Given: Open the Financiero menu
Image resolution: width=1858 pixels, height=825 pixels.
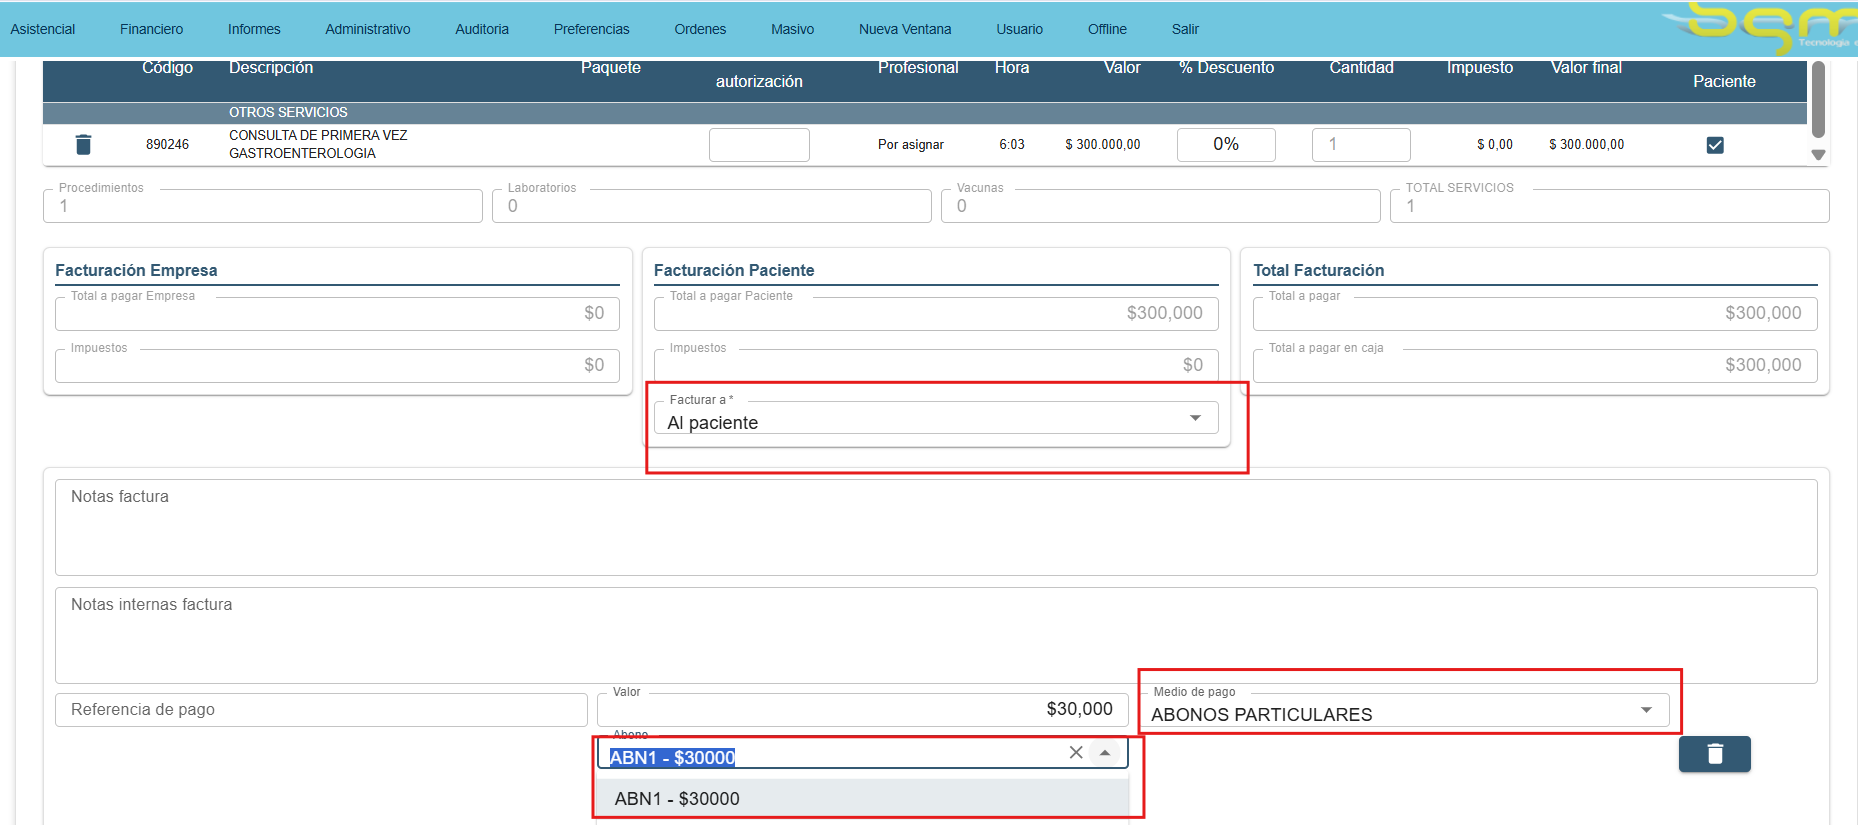Looking at the screenshot, I should (x=151, y=29).
